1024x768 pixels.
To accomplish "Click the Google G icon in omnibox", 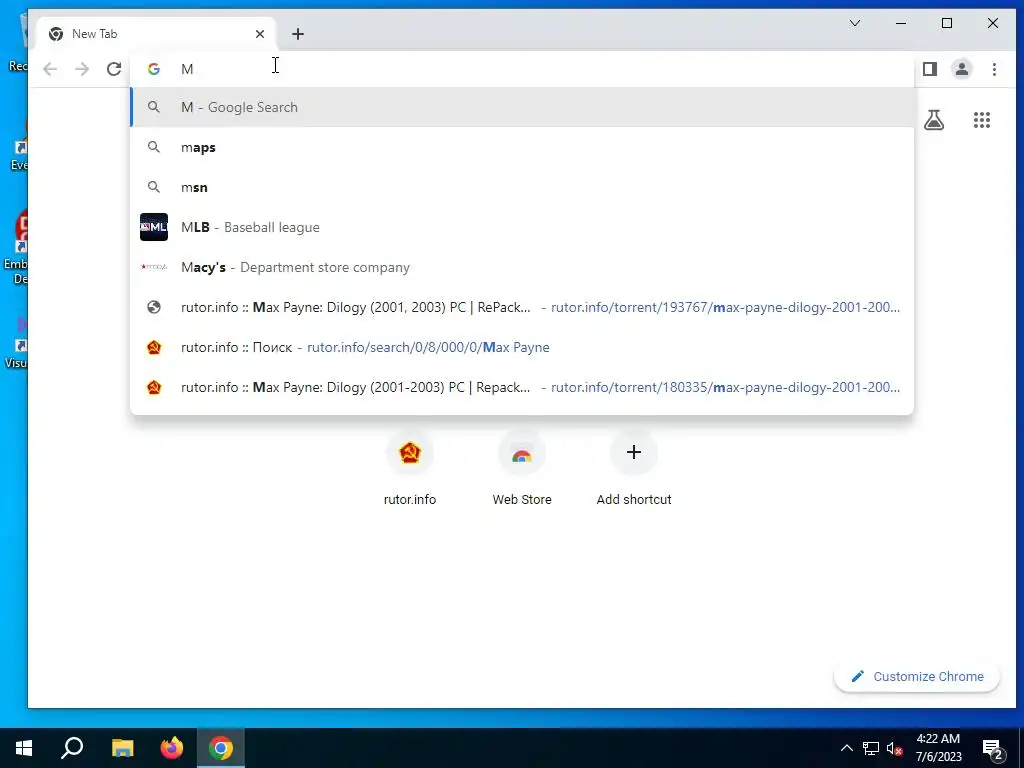I will click(x=153, y=69).
